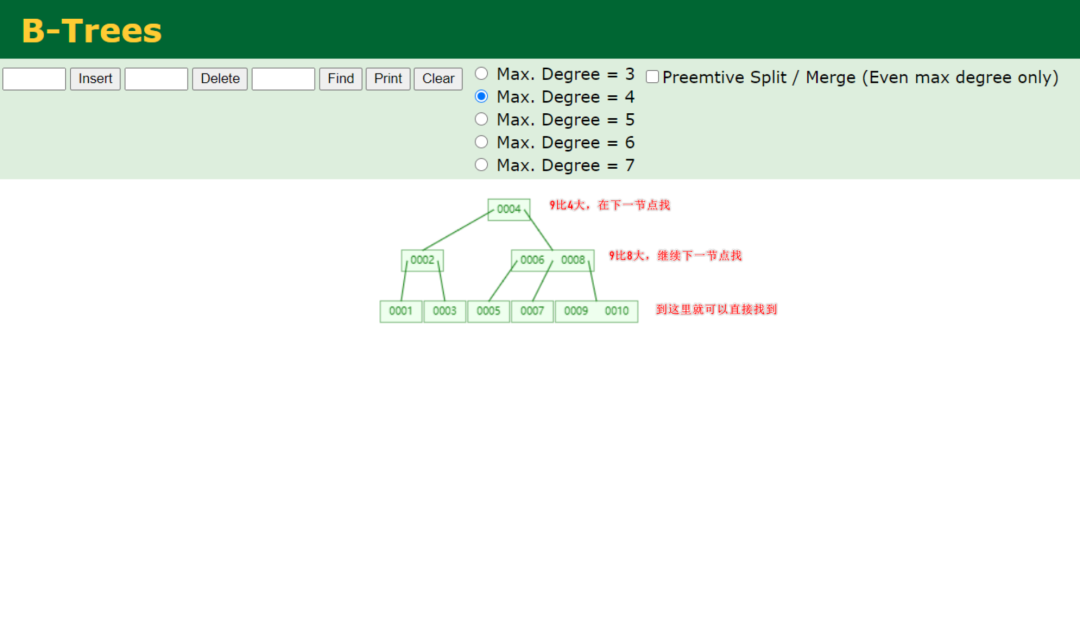Click the B-Trees page title
This screenshot has width=1080, height=620.
[92, 30]
